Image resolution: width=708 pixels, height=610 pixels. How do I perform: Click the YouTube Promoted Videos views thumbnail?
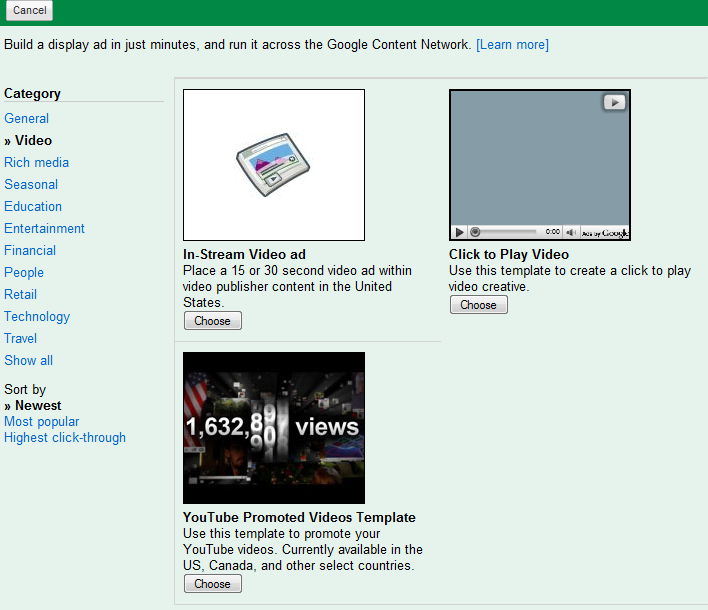274,428
